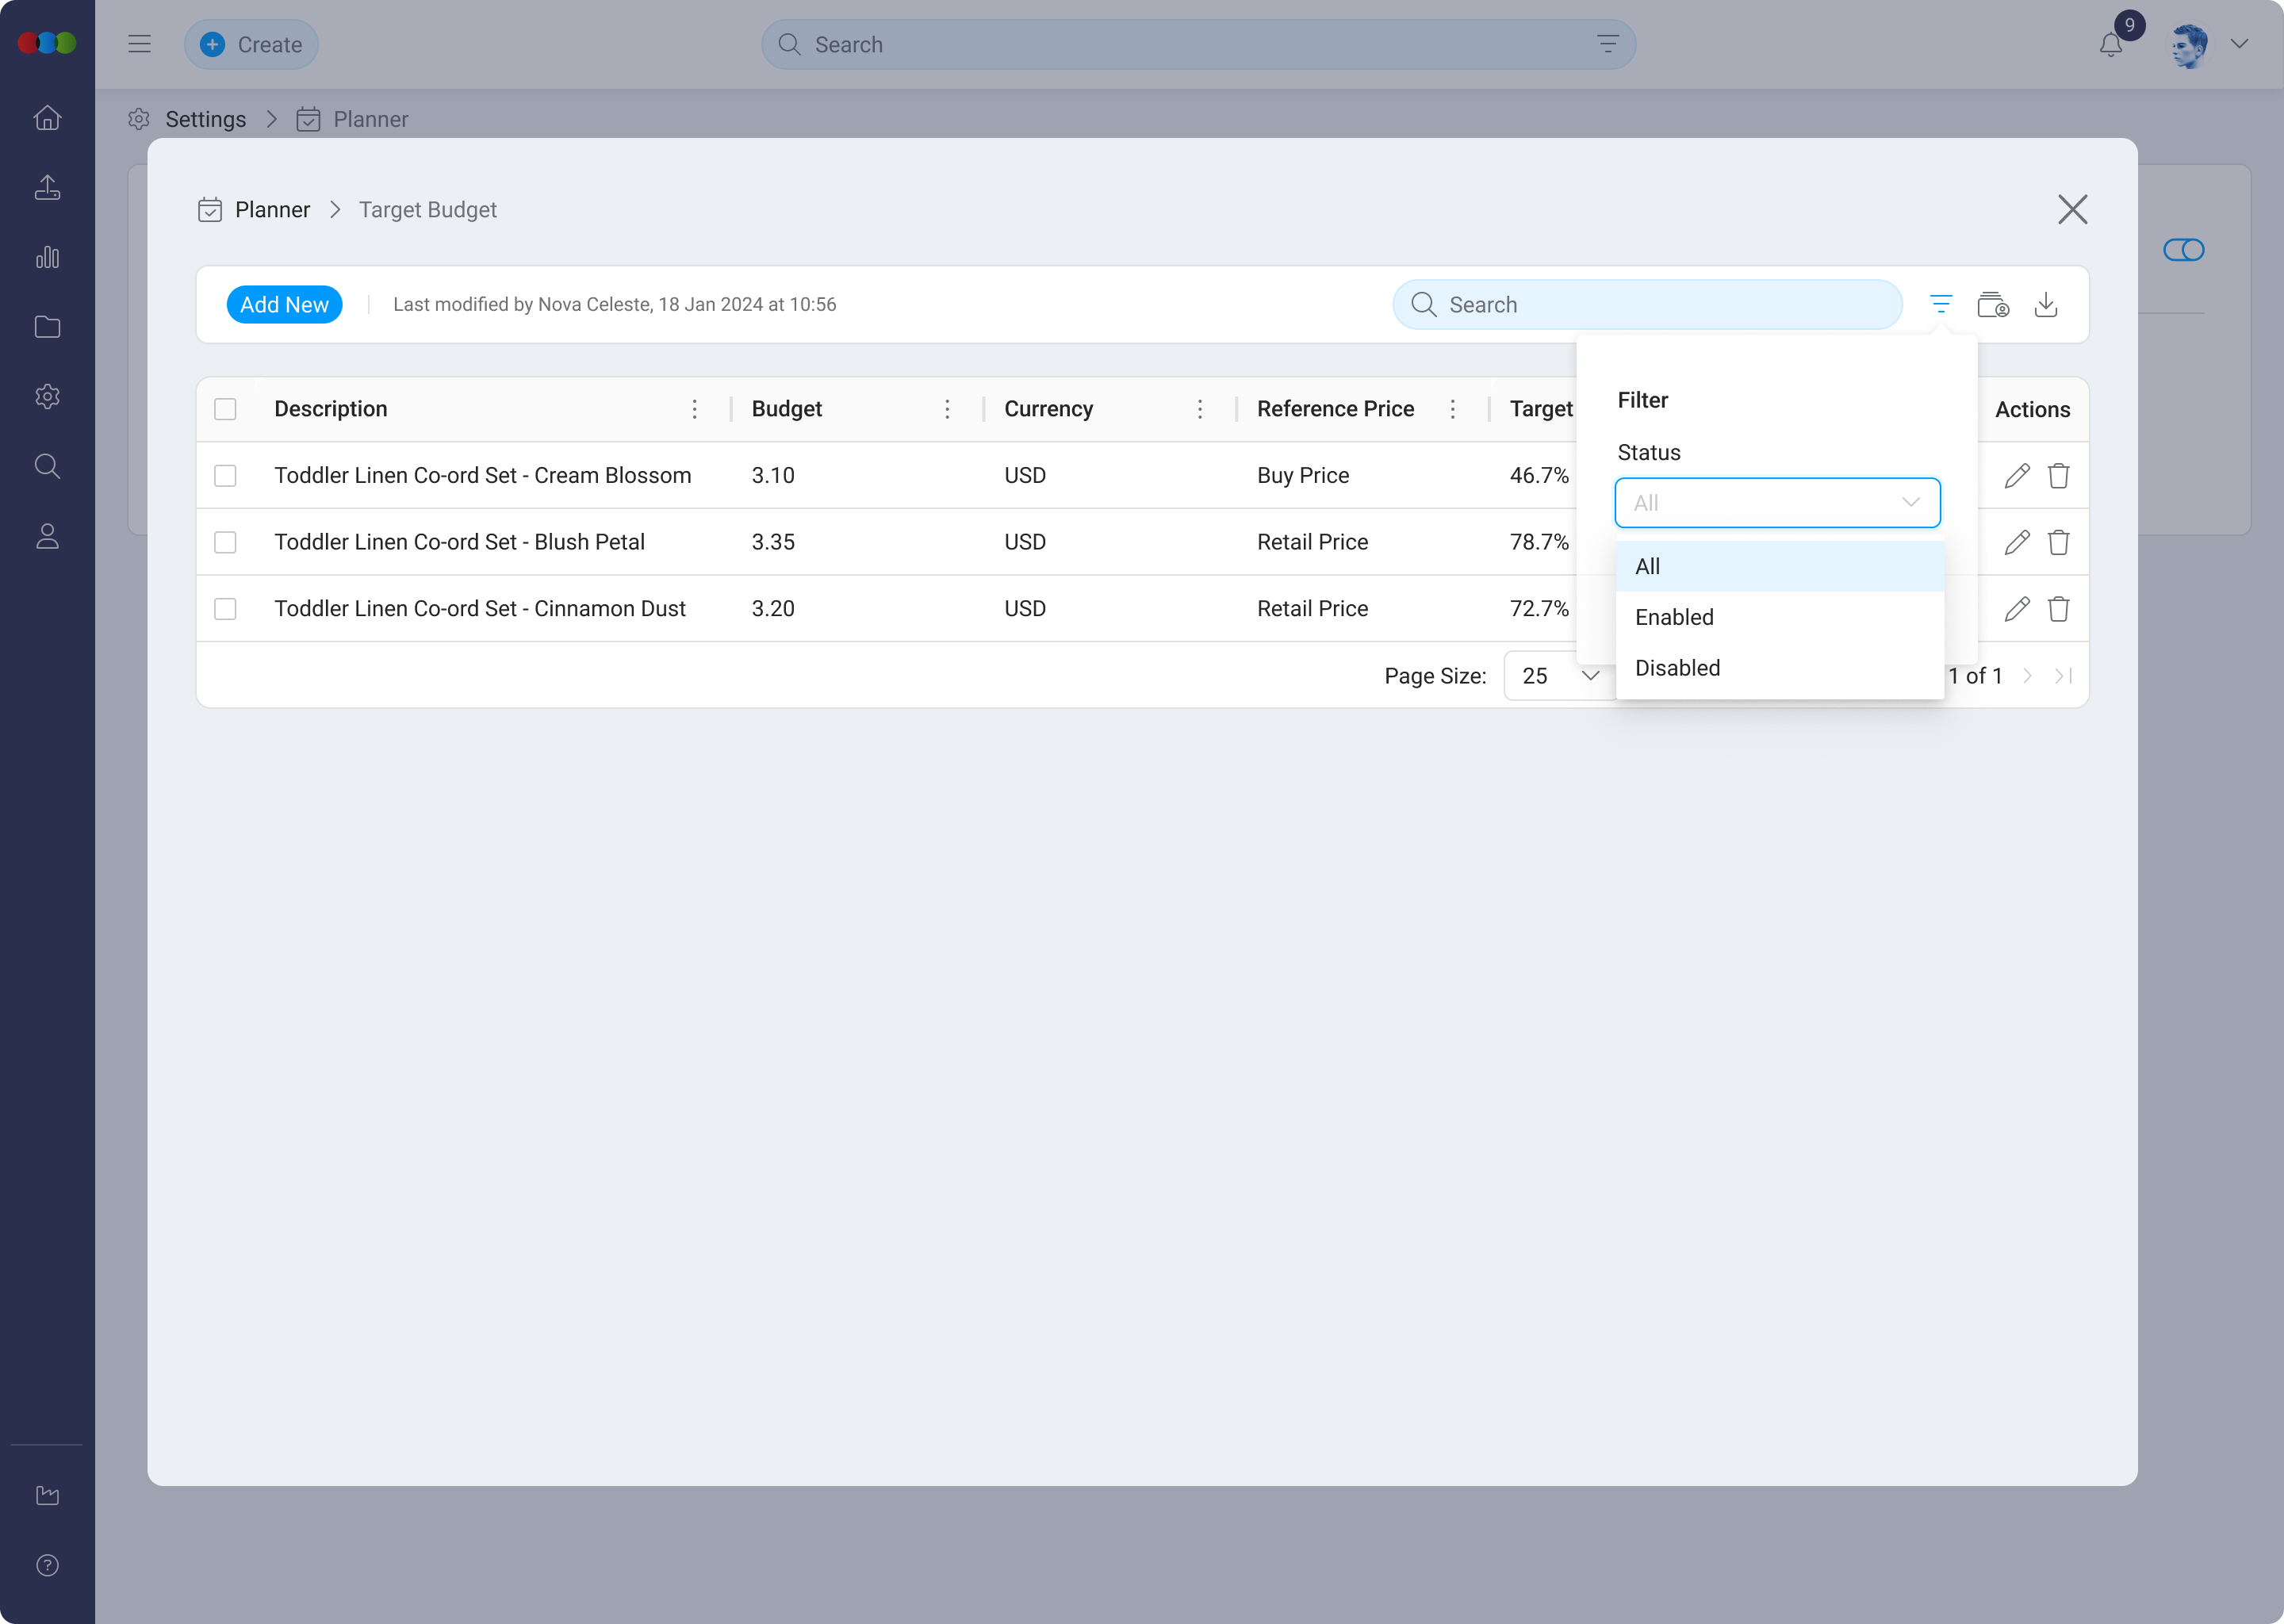The image size is (2284, 1624).
Task: Click the filter icon beside the table search
Action: [x=1940, y=304]
